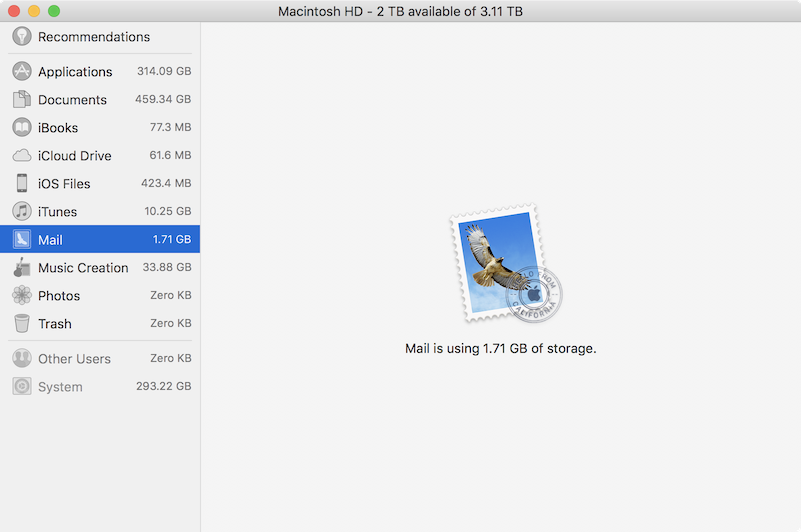The width and height of the screenshot is (801, 532).
Task: Click the Recommendations lightbulb icon
Action: point(22,36)
